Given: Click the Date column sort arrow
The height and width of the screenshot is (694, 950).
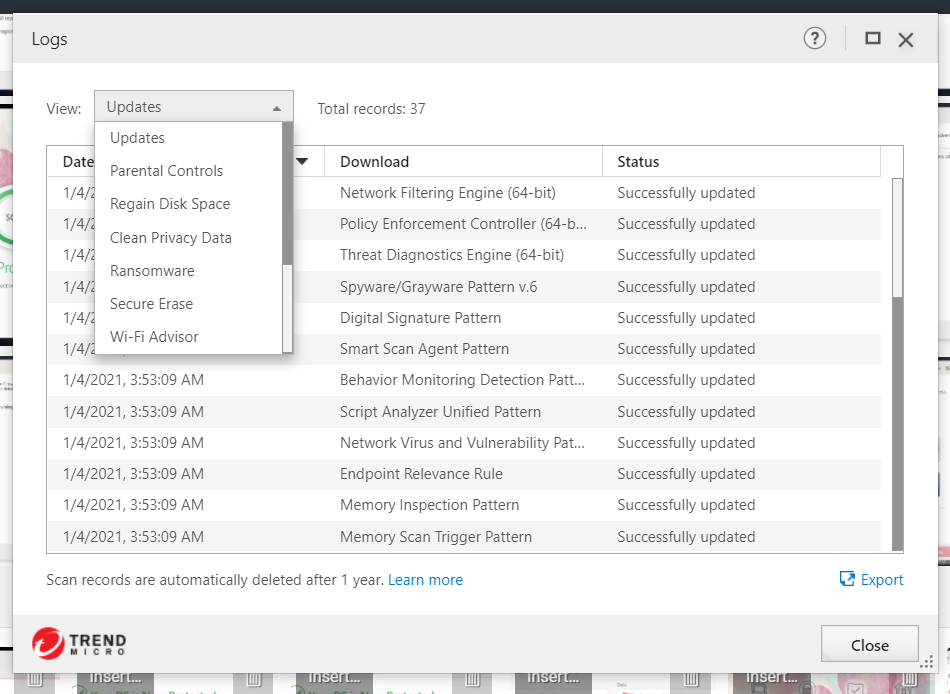Looking at the screenshot, I should [x=303, y=161].
